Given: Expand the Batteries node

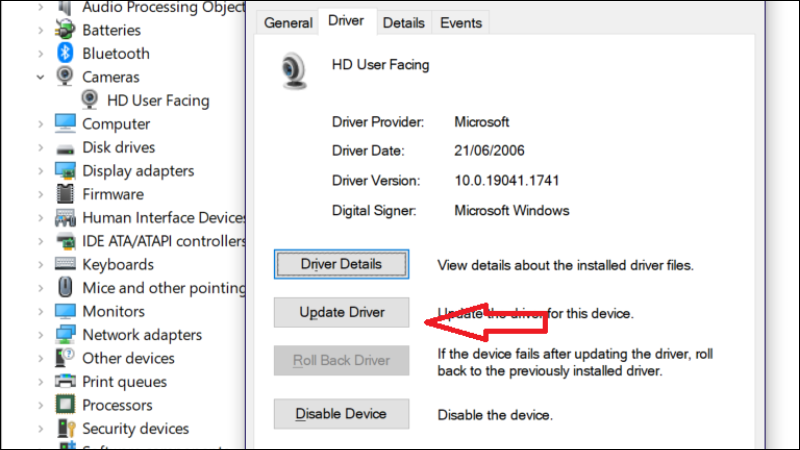Looking at the screenshot, I should coord(40,30).
